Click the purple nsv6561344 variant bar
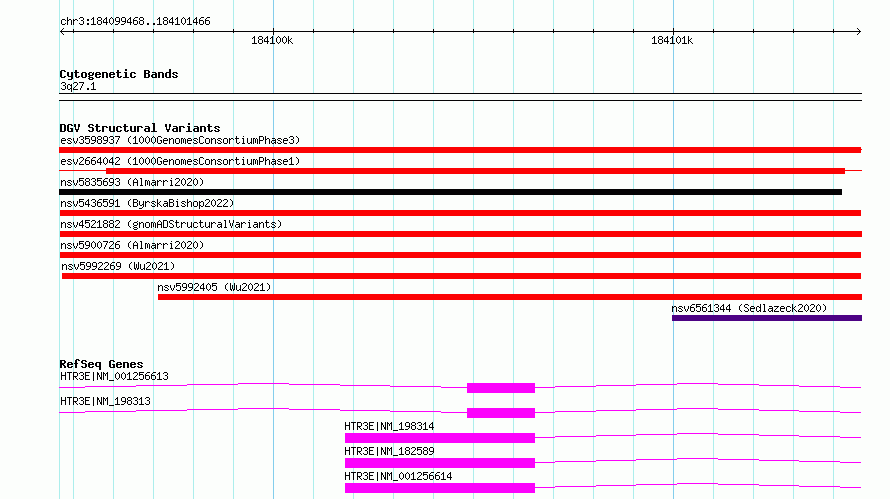The height and width of the screenshot is (499, 890). coord(767,318)
